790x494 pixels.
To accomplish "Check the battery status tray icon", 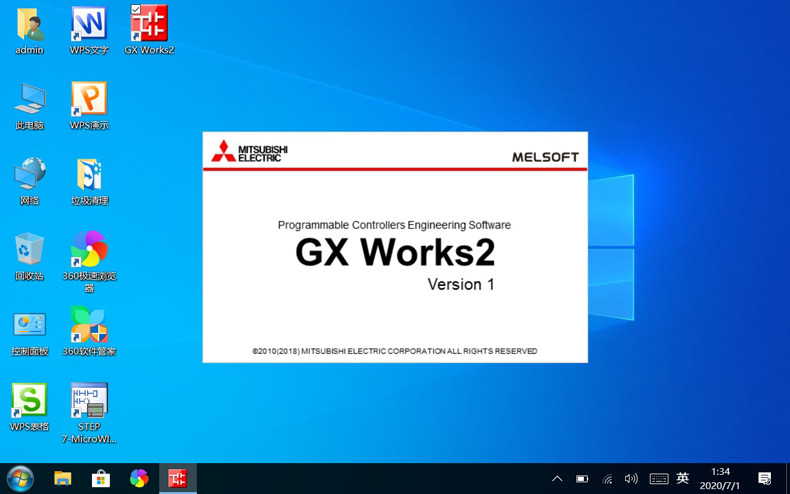I will click(x=582, y=478).
